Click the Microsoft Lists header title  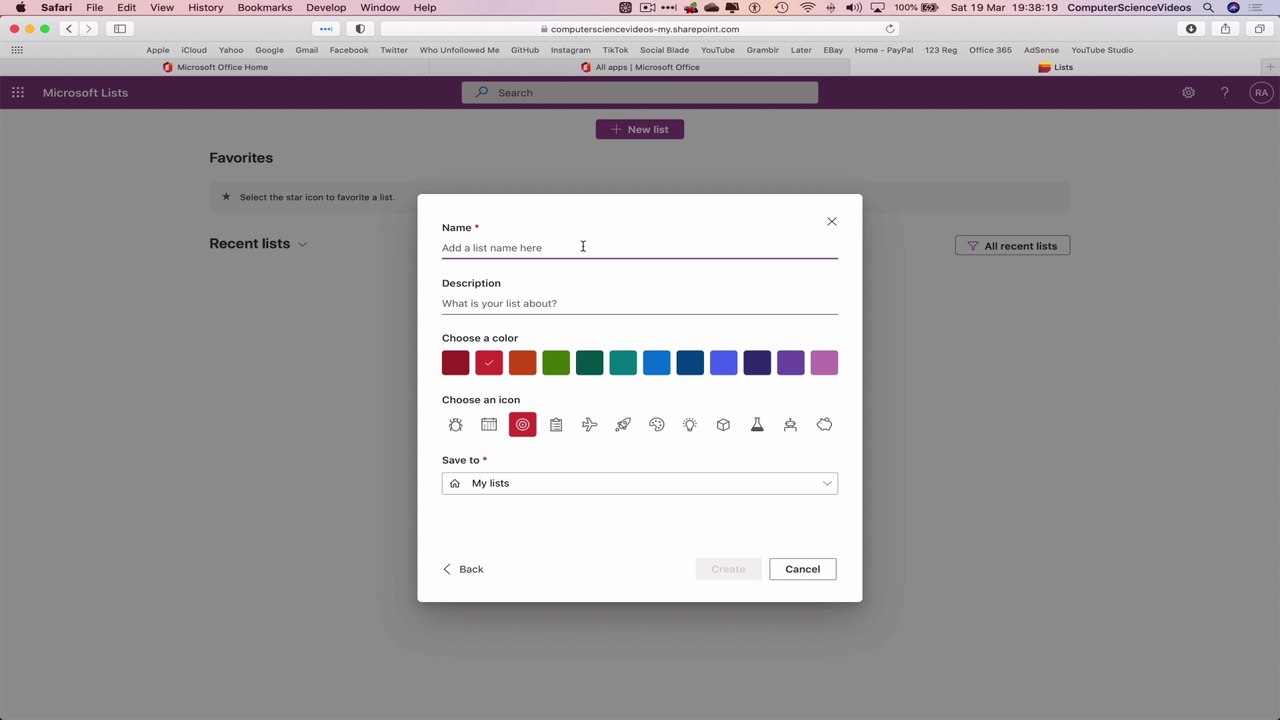point(85,93)
